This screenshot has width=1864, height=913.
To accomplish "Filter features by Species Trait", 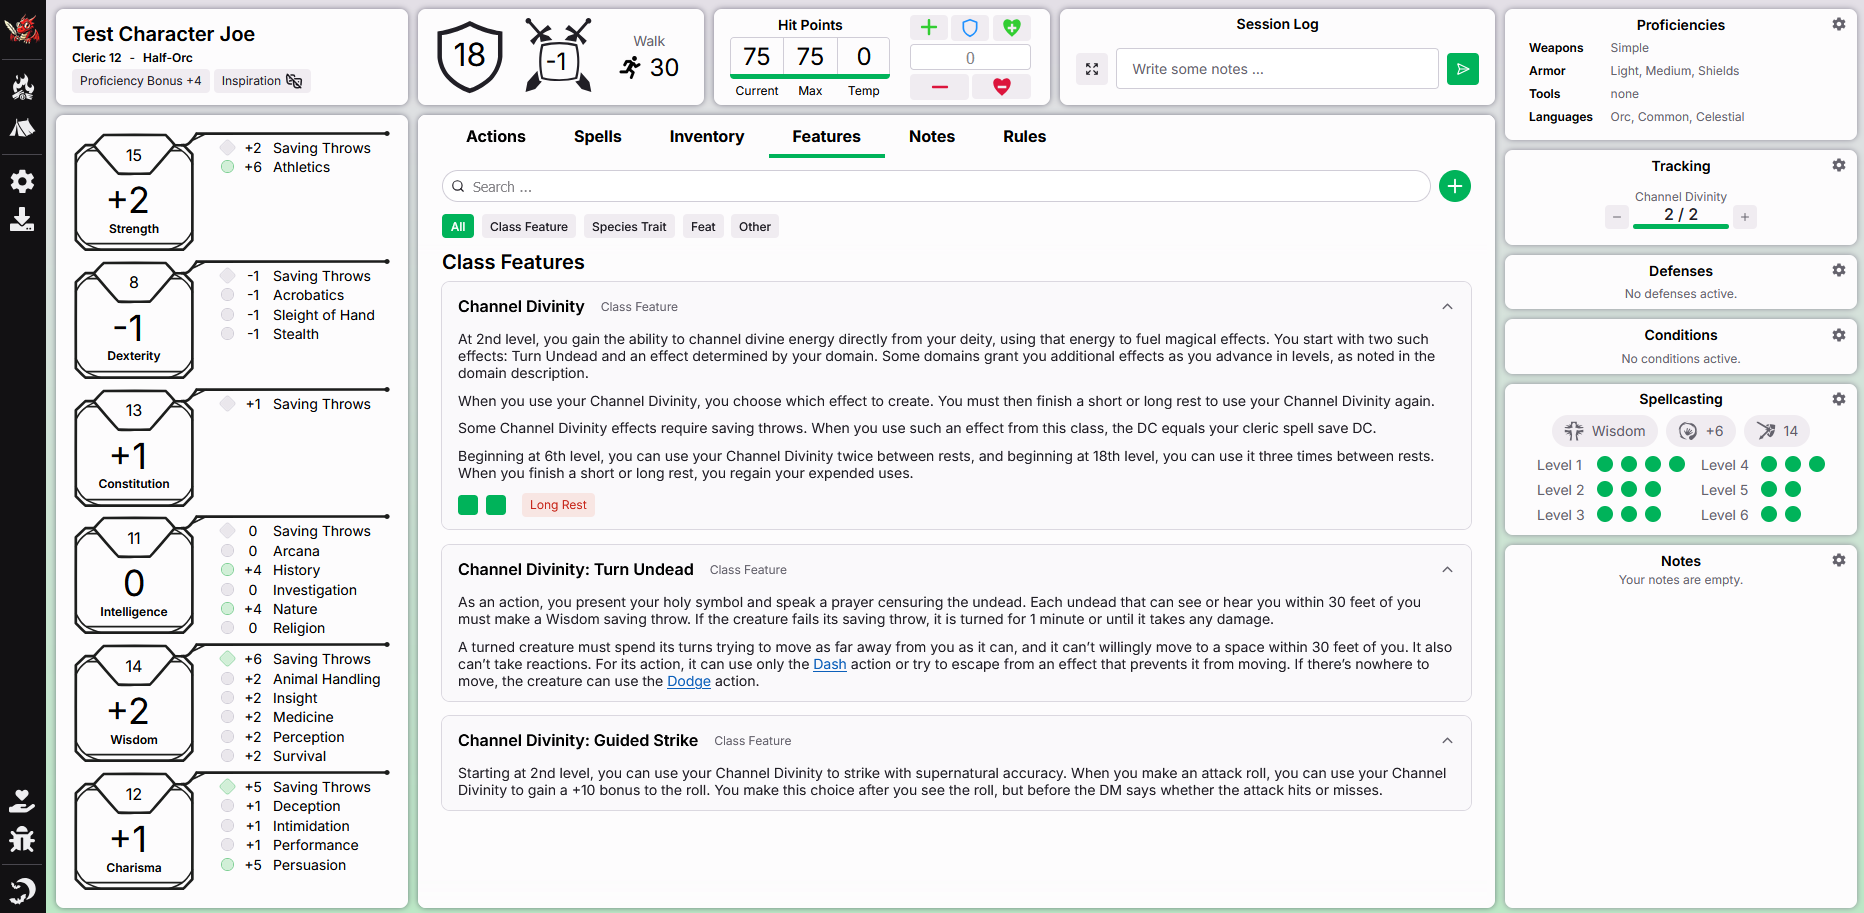I will [x=629, y=227].
